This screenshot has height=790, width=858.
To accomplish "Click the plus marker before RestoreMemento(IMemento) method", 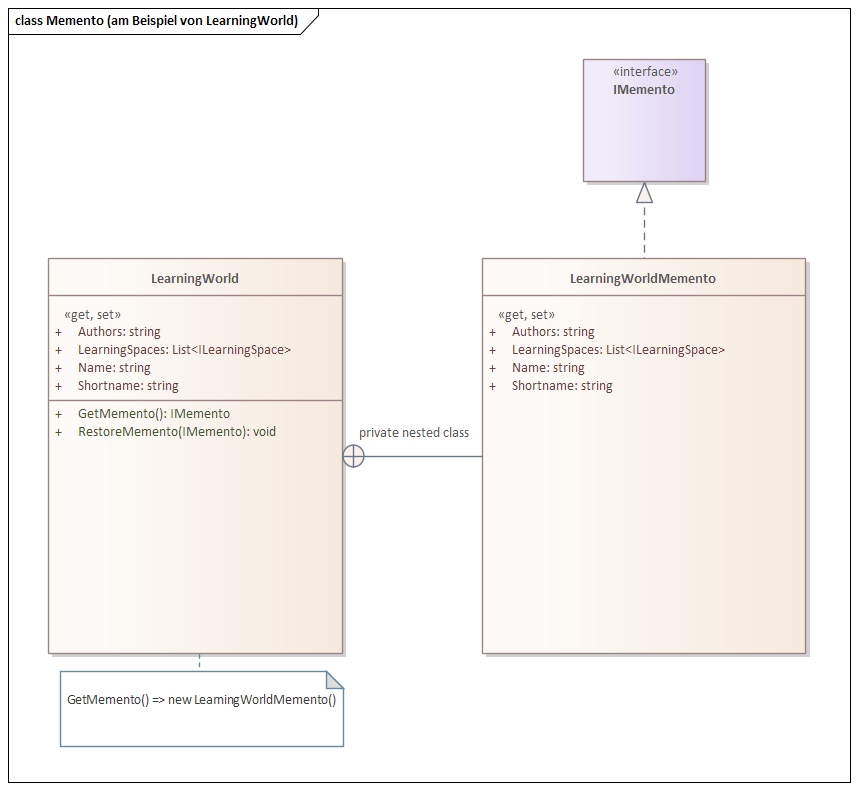I will (58, 431).
